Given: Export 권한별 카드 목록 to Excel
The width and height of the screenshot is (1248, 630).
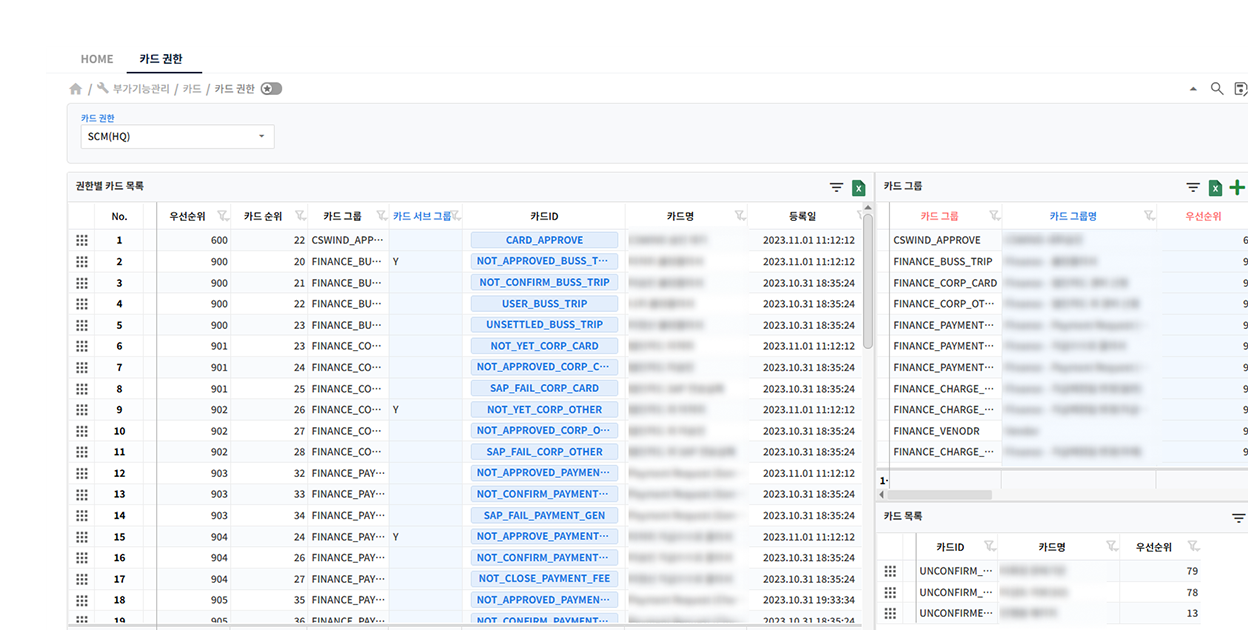Looking at the screenshot, I should point(858,187).
